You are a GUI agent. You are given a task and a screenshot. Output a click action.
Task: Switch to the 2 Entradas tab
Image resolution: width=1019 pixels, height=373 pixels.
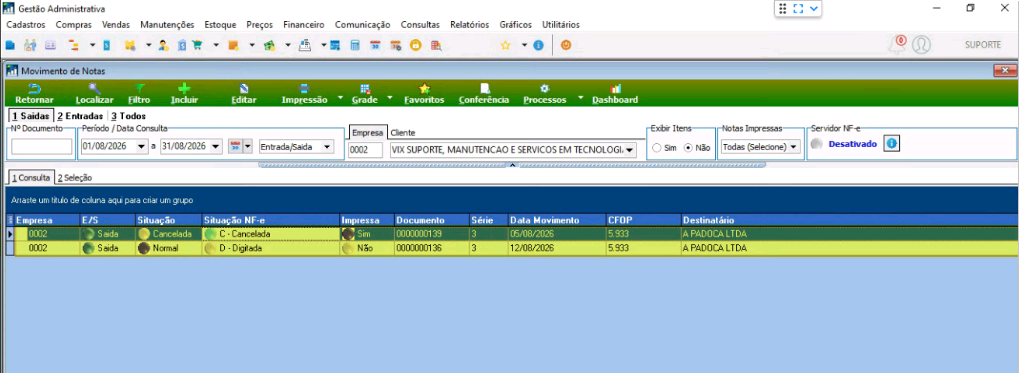[x=79, y=116]
